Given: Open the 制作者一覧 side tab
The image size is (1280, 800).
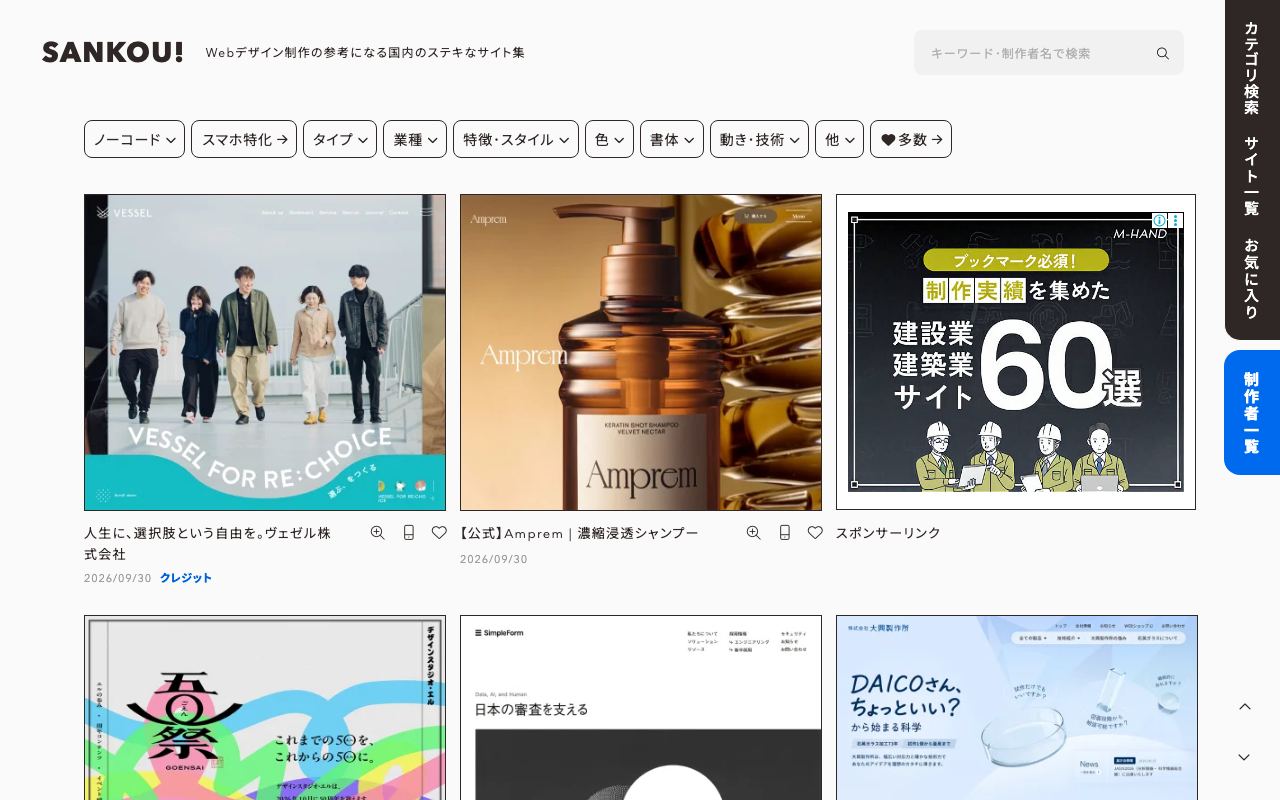Looking at the screenshot, I should pos(1252,412).
